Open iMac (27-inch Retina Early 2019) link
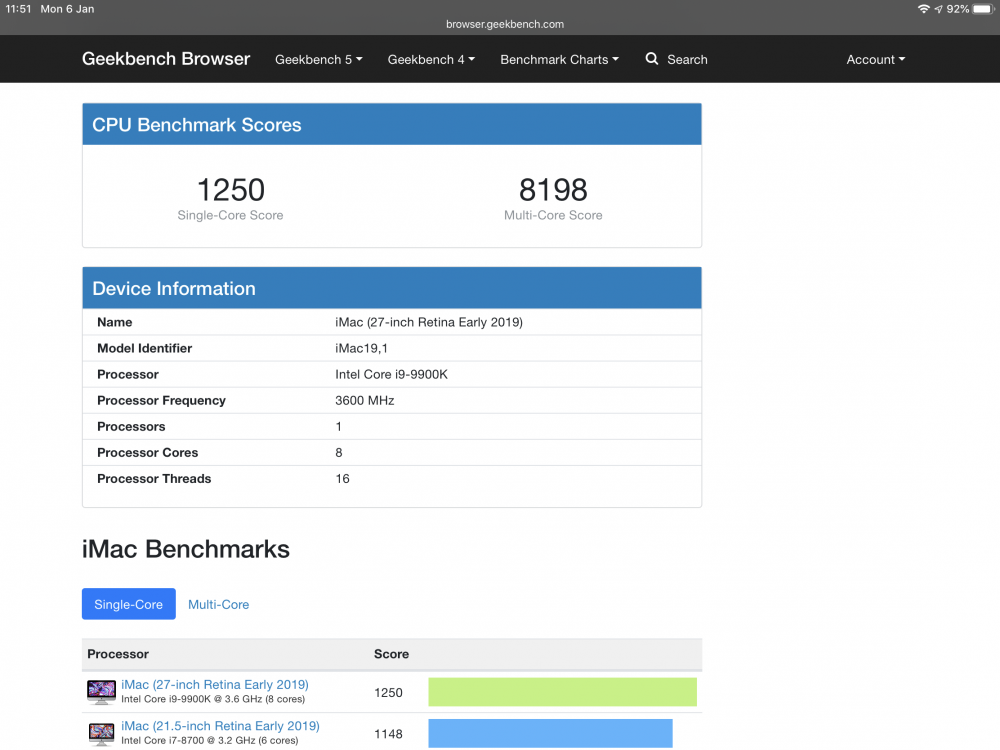 pos(215,684)
